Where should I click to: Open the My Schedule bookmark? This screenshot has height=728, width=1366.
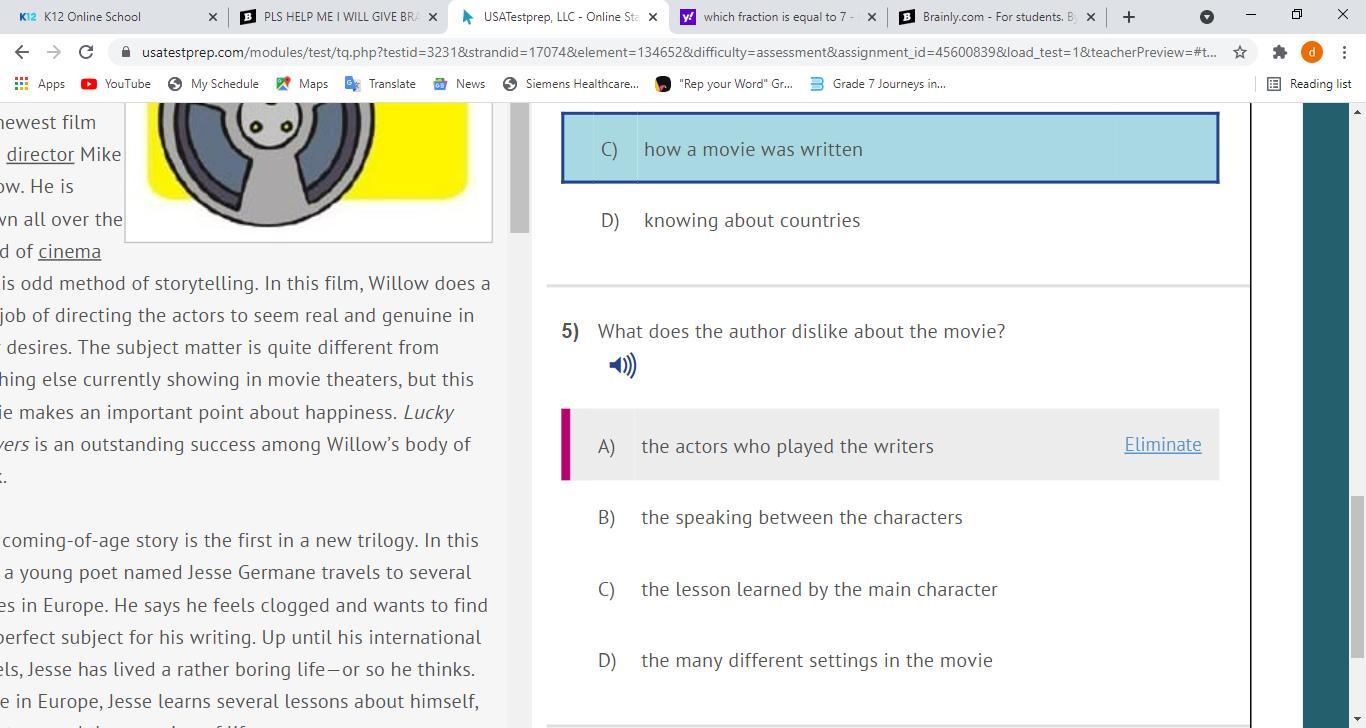(213, 84)
